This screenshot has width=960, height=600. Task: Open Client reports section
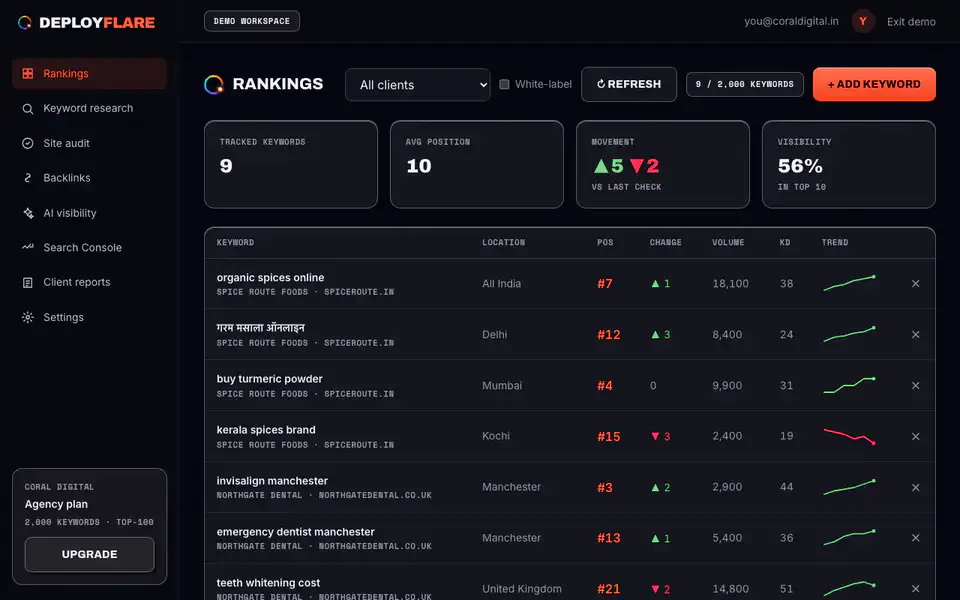pos(89,282)
